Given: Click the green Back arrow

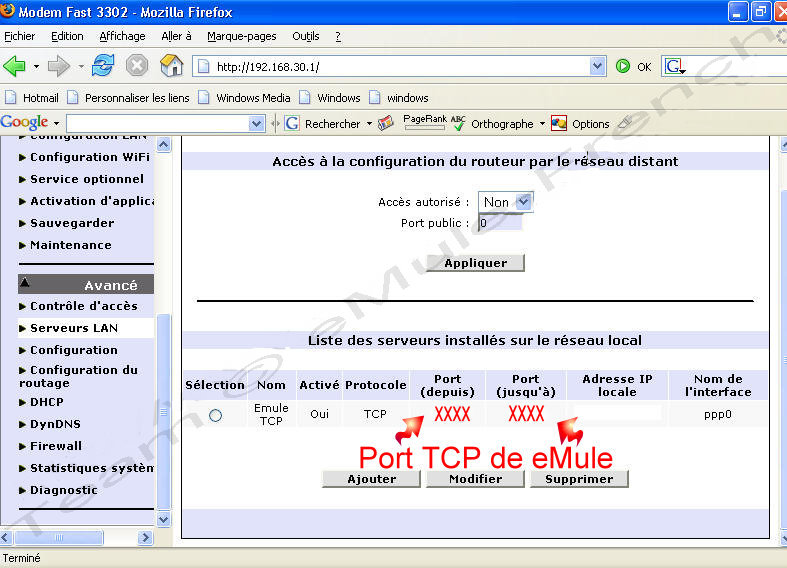Looking at the screenshot, I should 14,66.
